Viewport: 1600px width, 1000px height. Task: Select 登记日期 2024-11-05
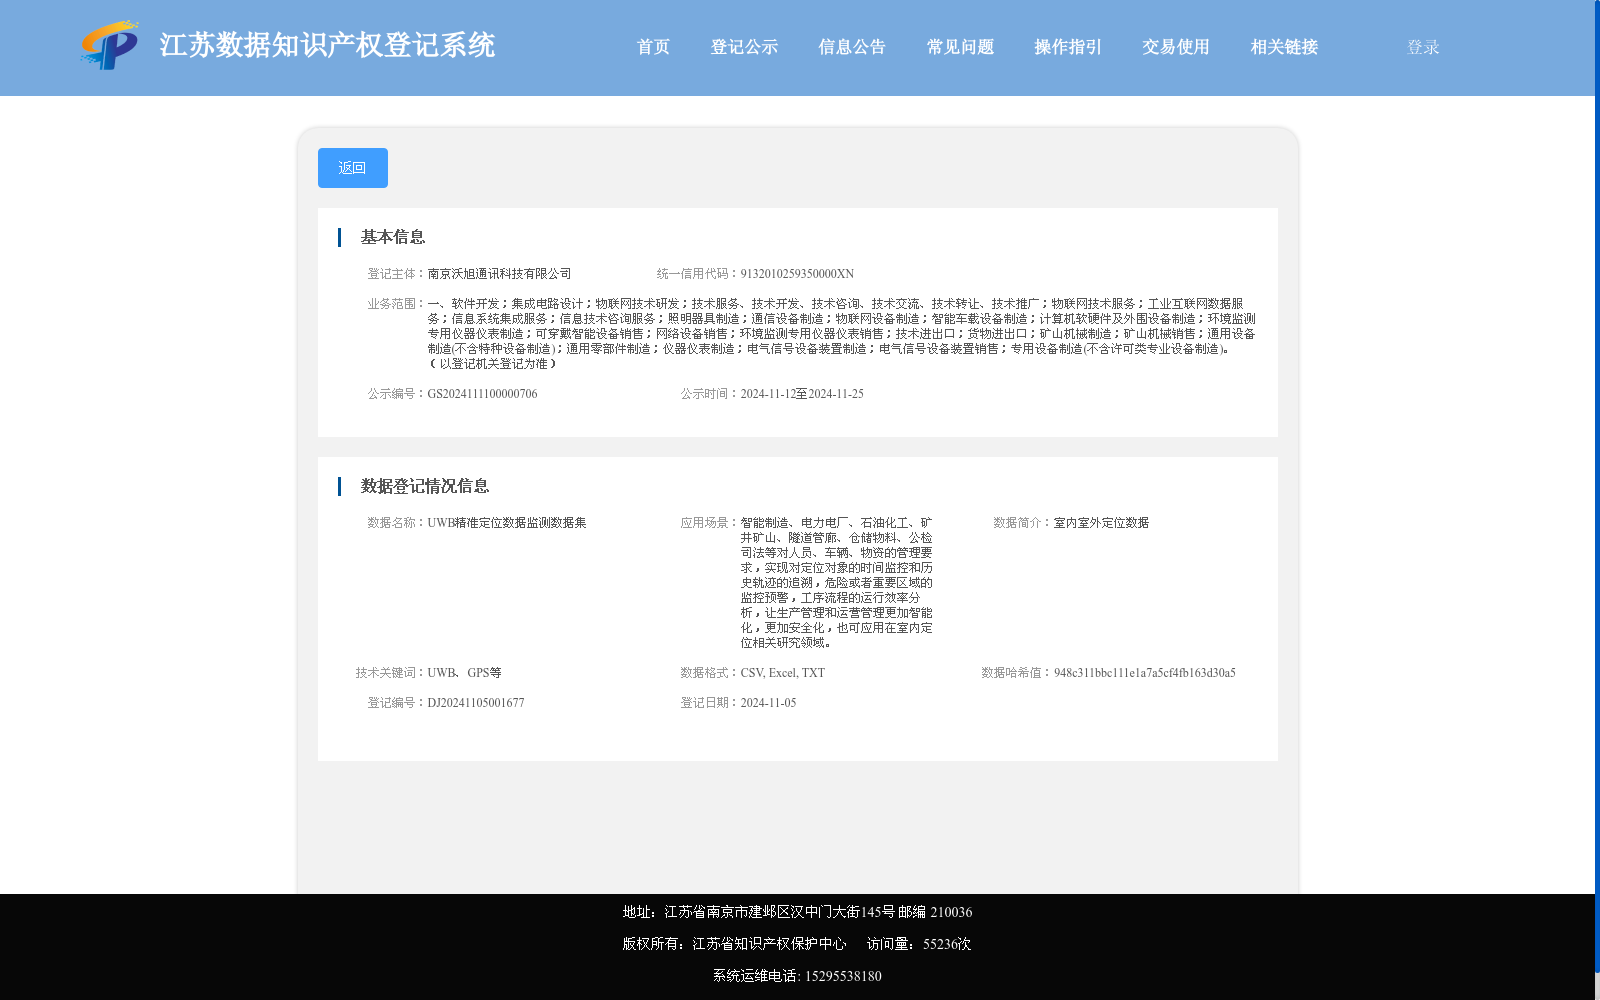tap(768, 703)
